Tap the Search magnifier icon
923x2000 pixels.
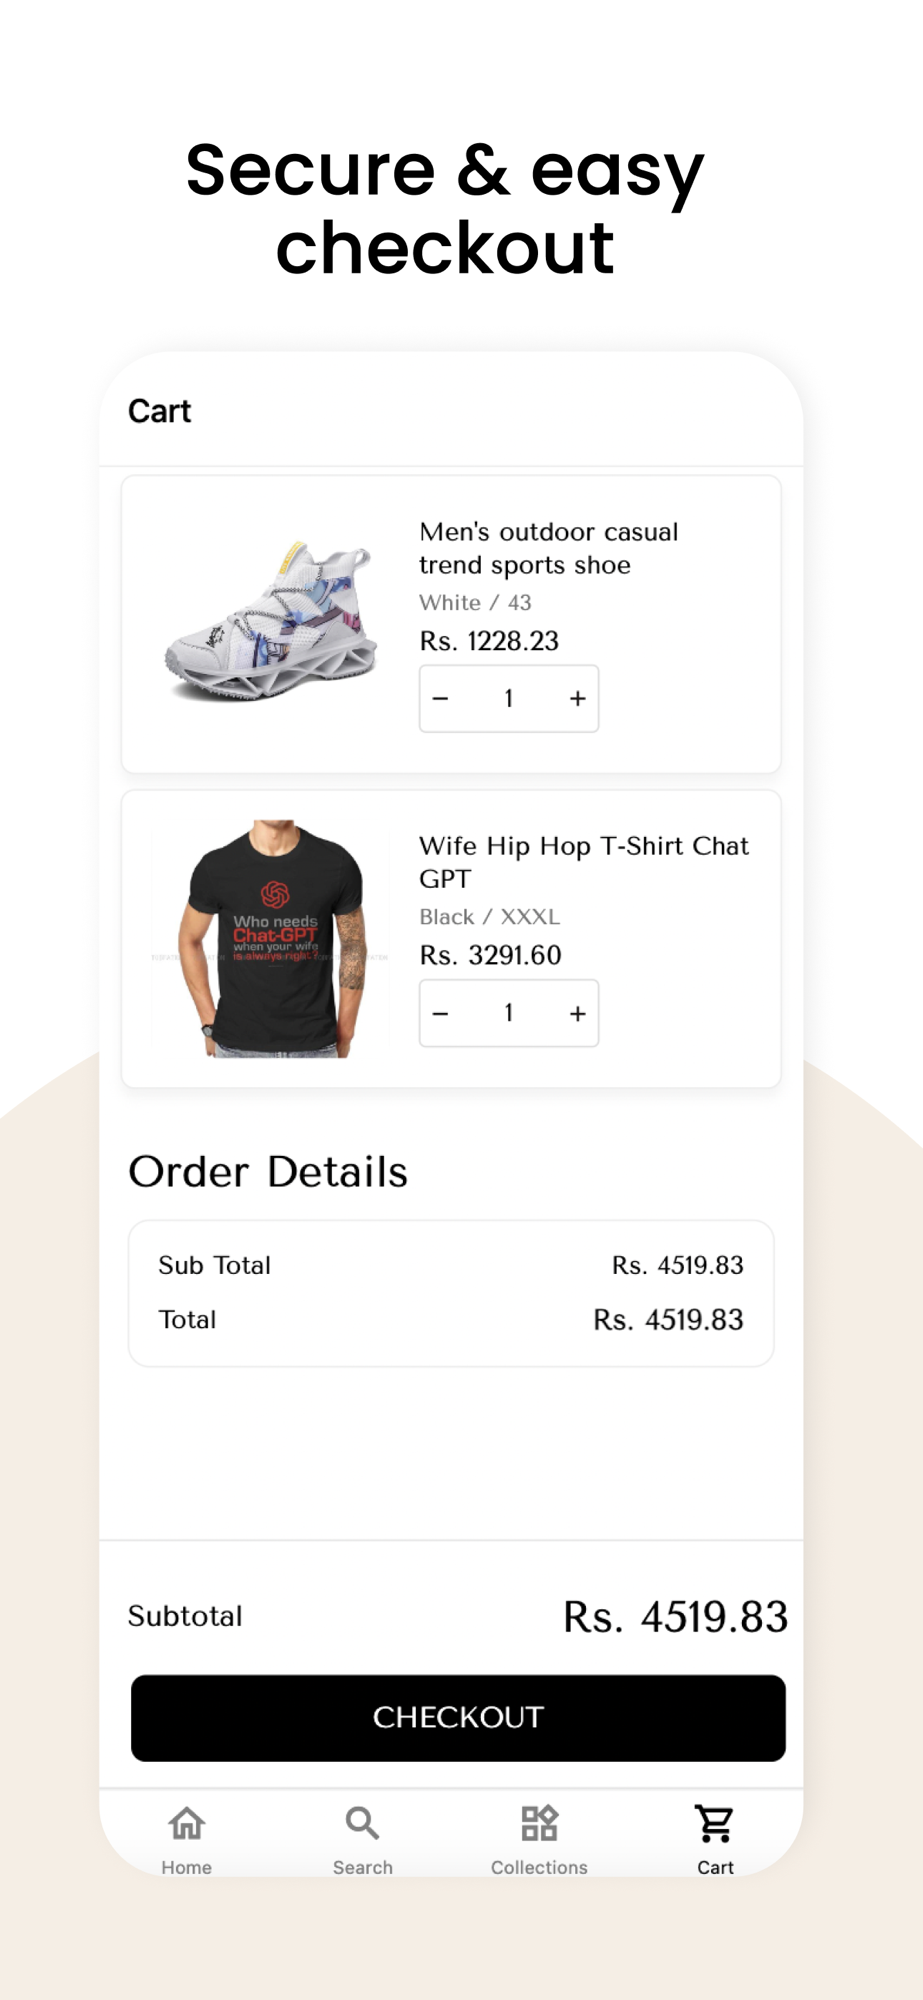pyautogui.click(x=362, y=1823)
